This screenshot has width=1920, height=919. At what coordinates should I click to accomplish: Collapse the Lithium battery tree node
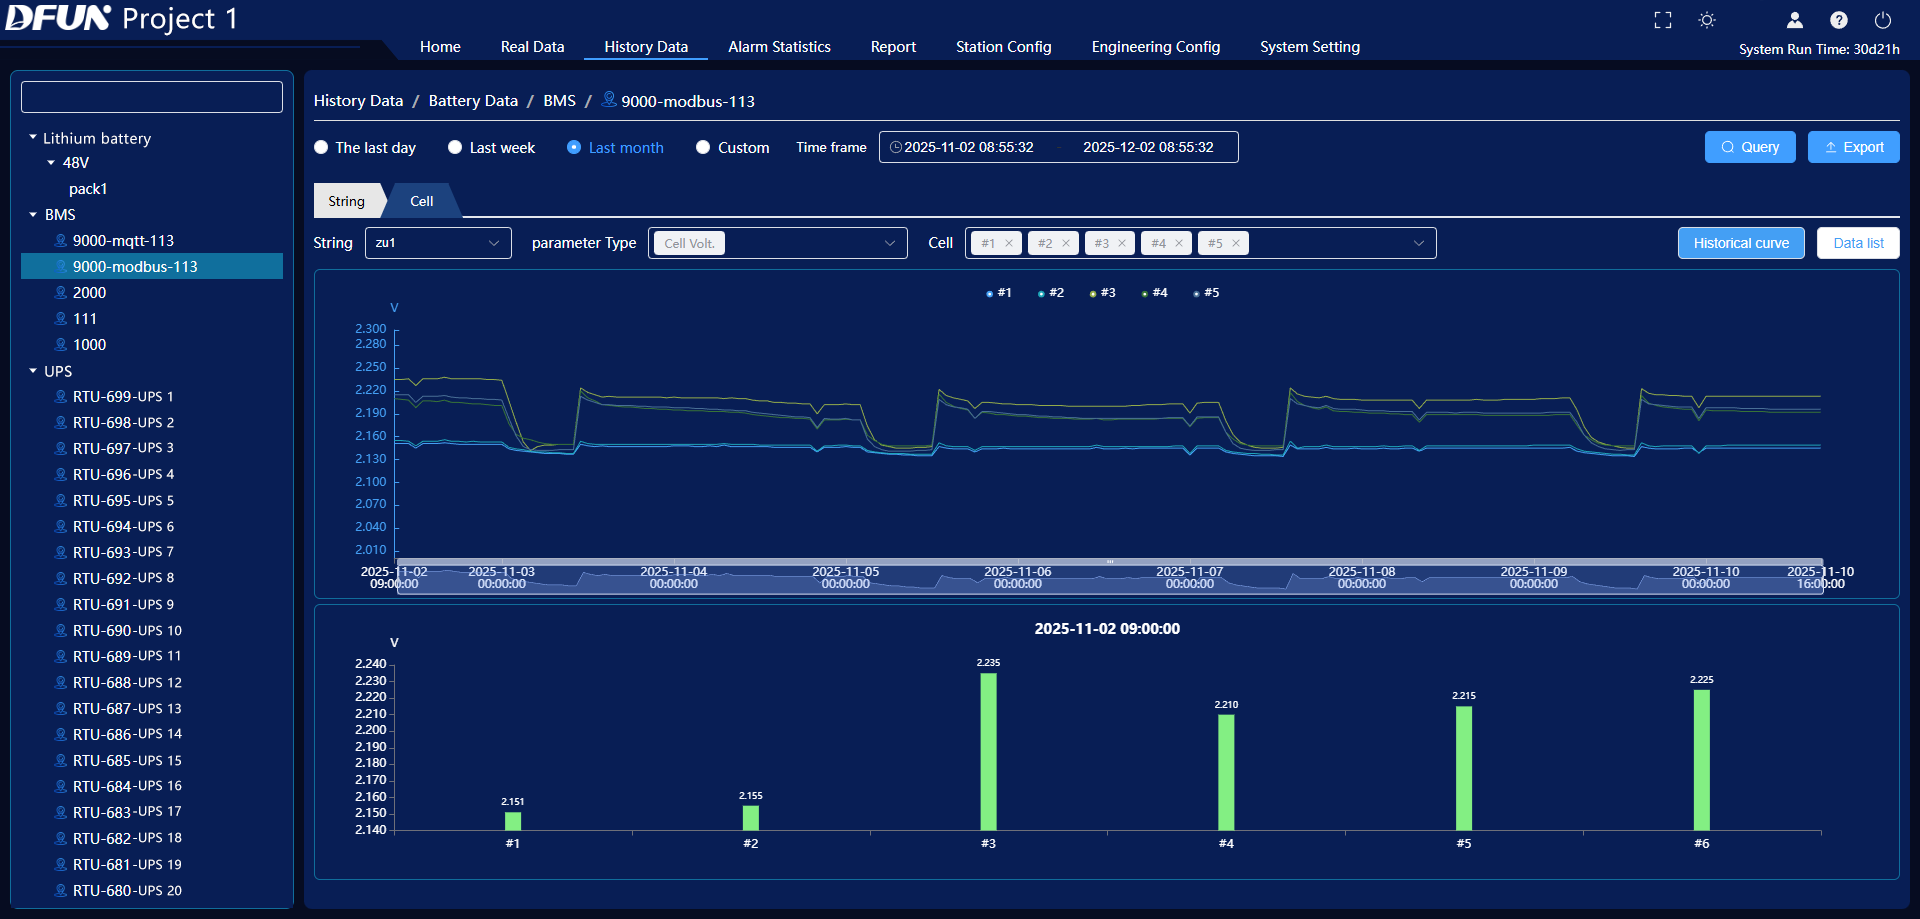point(33,137)
